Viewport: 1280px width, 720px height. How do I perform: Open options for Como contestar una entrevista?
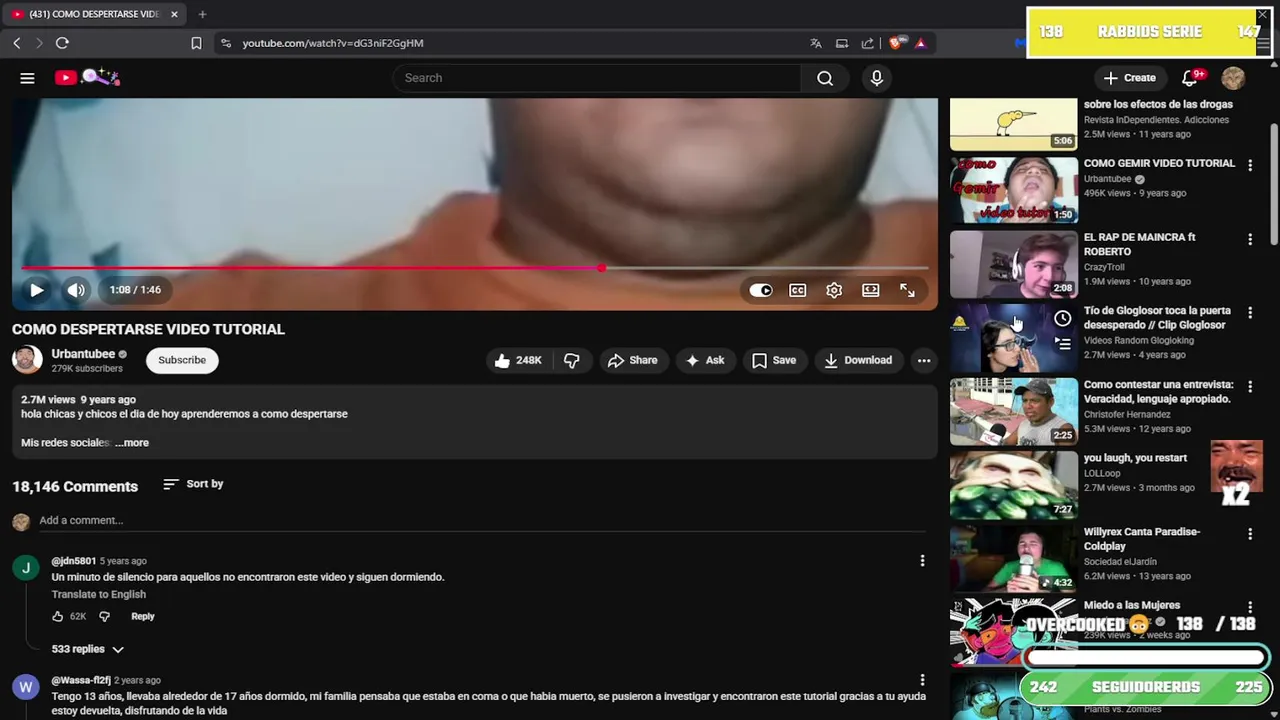coord(1250,386)
